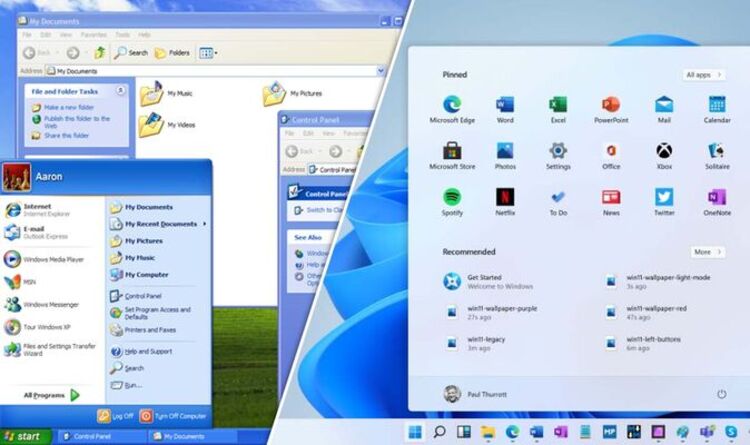The image size is (750, 445).
Task: Open MSN from XP Start menu
Action: pyautogui.click(x=20, y=282)
